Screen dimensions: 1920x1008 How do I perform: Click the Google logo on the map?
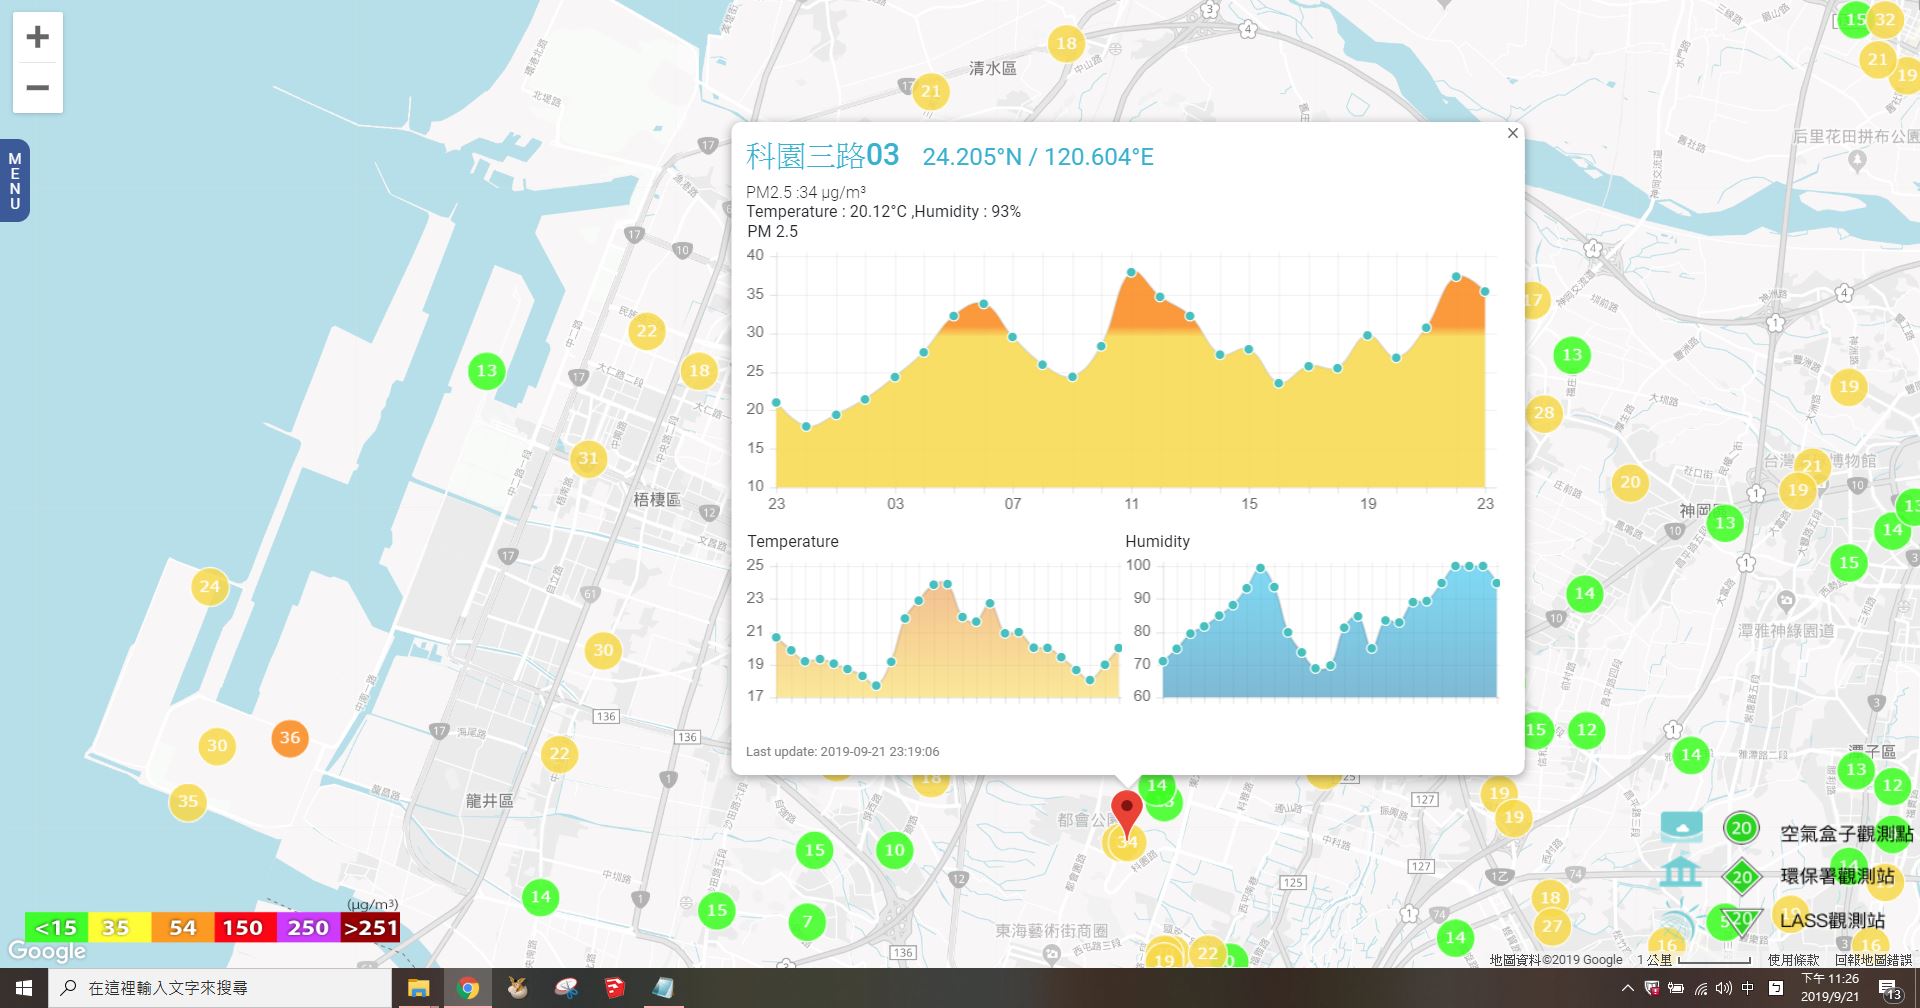coord(47,951)
